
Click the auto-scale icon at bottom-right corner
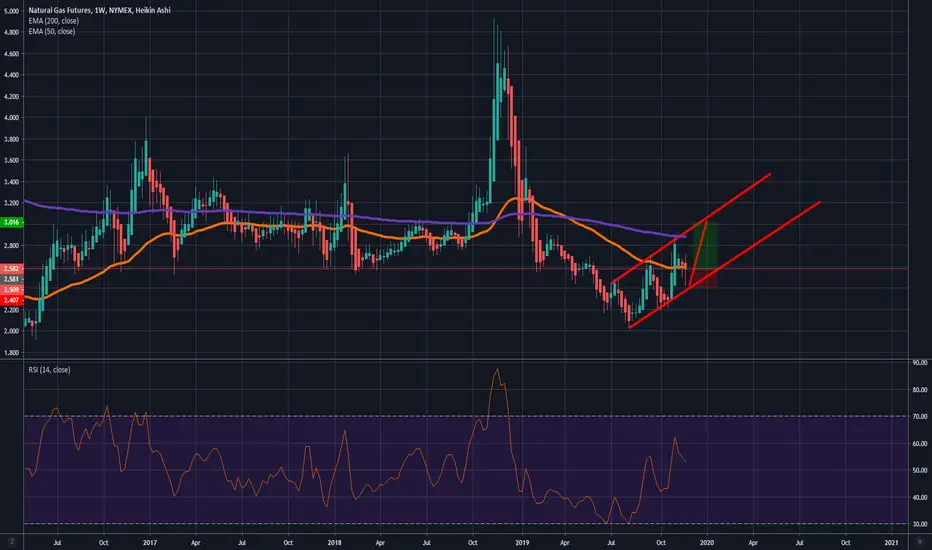(920, 542)
